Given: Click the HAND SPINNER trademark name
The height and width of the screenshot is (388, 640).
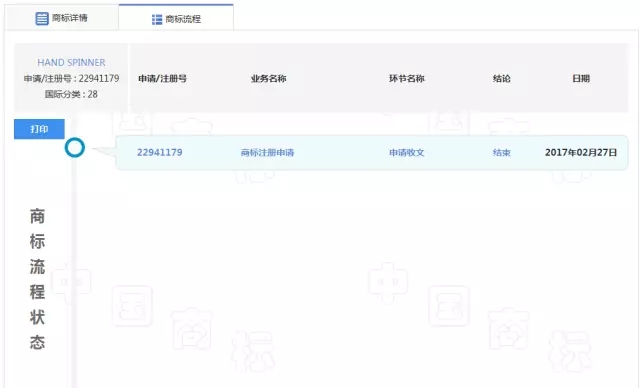Looking at the screenshot, I should coord(71,62).
